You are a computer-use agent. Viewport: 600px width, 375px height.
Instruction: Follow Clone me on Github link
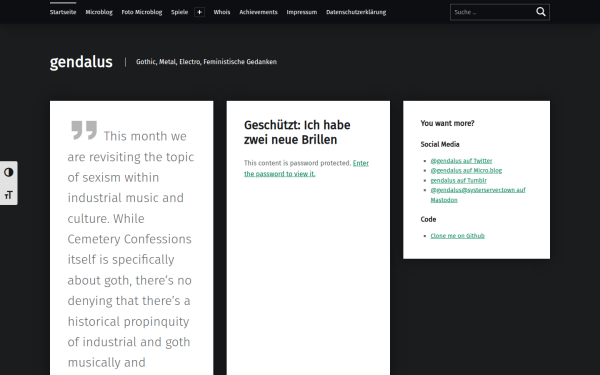coord(457,236)
